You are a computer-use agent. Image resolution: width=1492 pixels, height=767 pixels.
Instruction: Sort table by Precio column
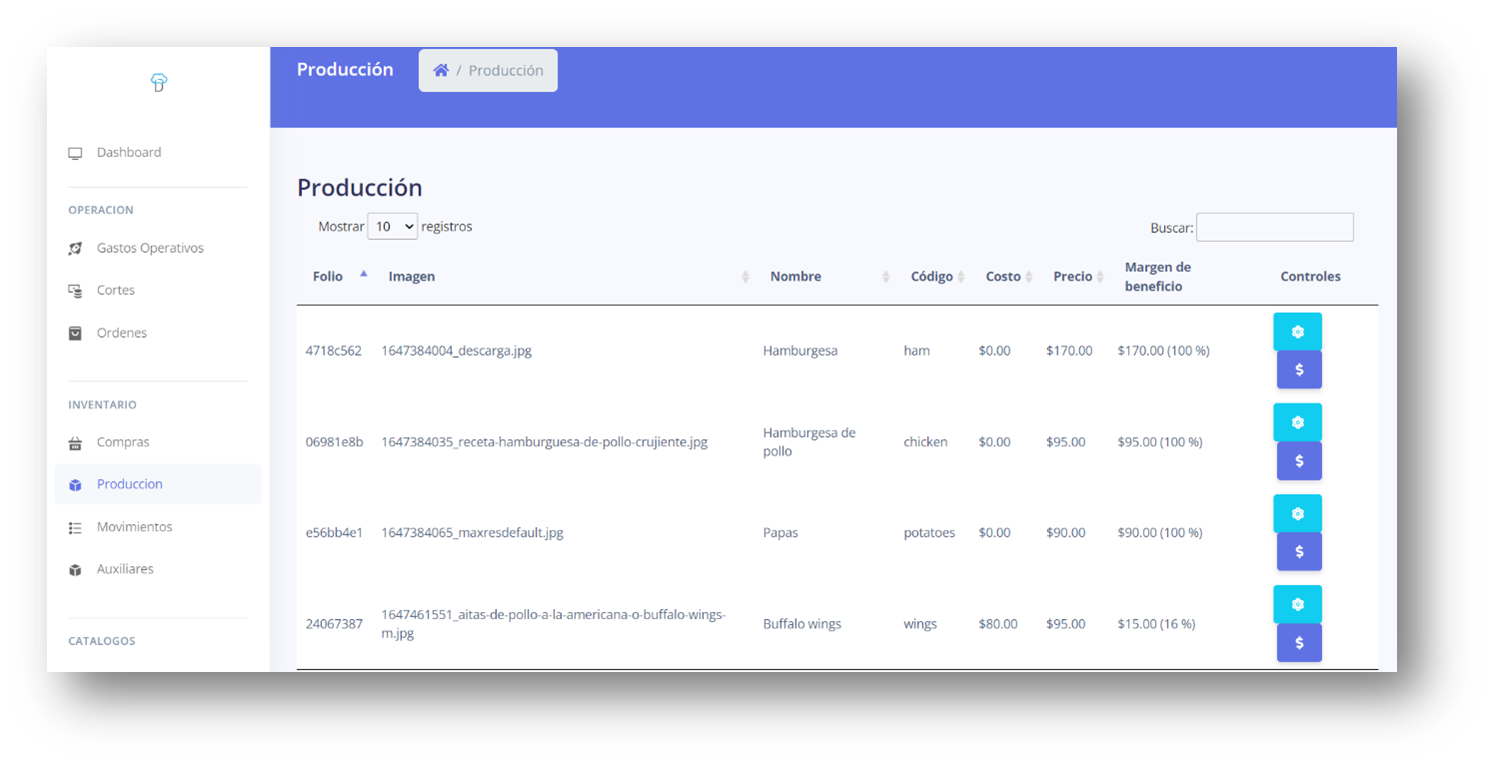click(x=1073, y=277)
